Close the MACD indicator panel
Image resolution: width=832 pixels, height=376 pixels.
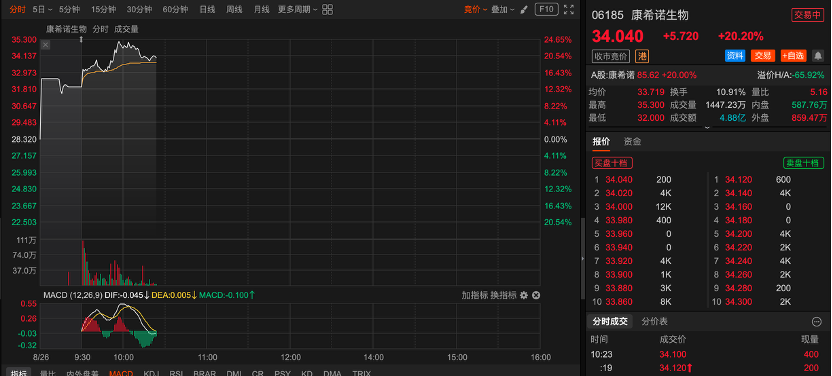(x=536, y=295)
